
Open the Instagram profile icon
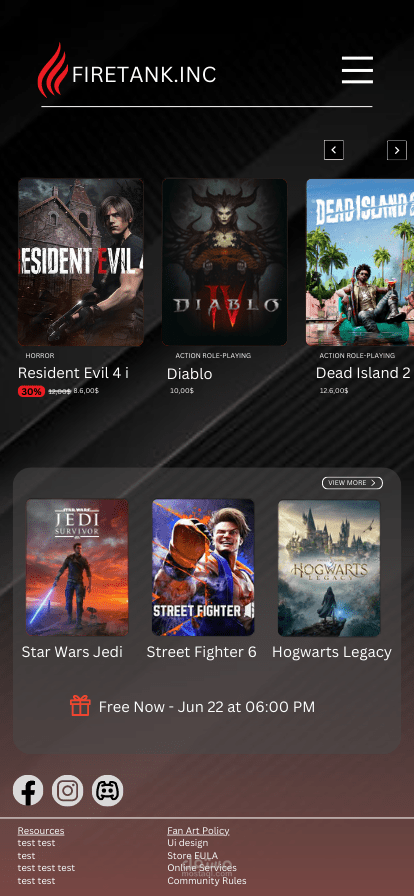pyautogui.click(x=67, y=791)
